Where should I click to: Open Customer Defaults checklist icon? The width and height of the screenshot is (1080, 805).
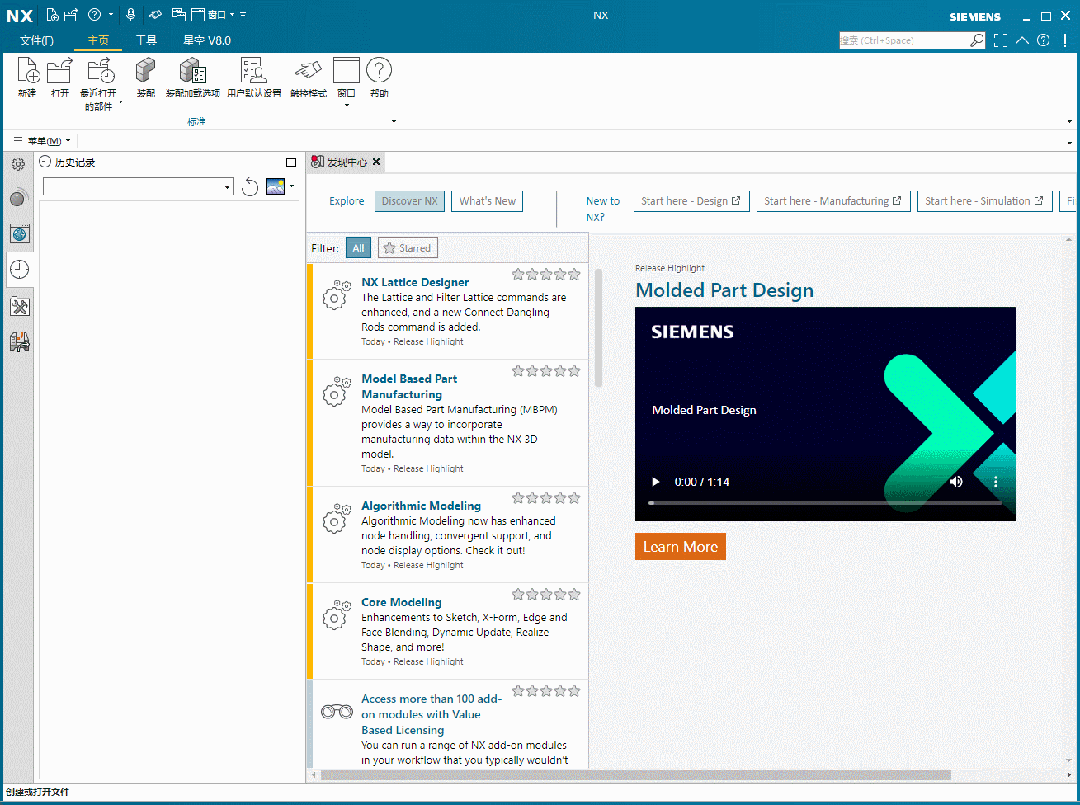pyautogui.click(x=253, y=71)
